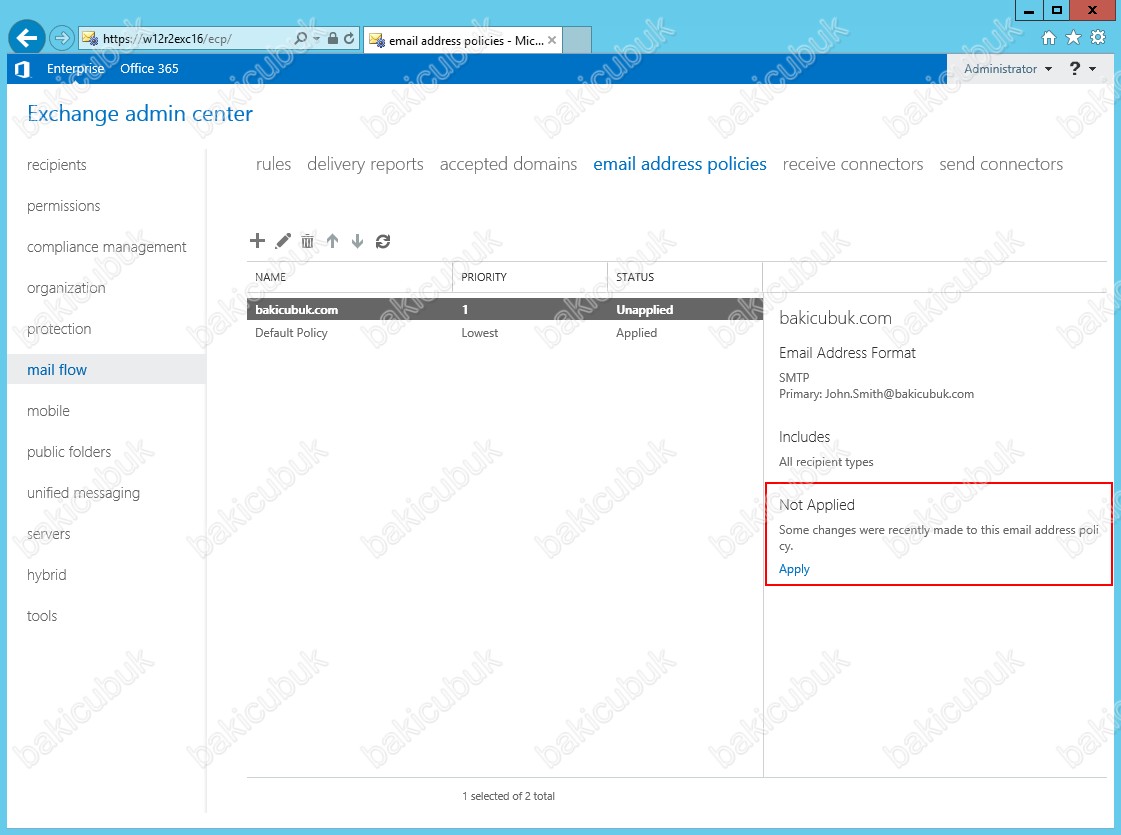Decrease priority with the down arrow

coord(357,241)
